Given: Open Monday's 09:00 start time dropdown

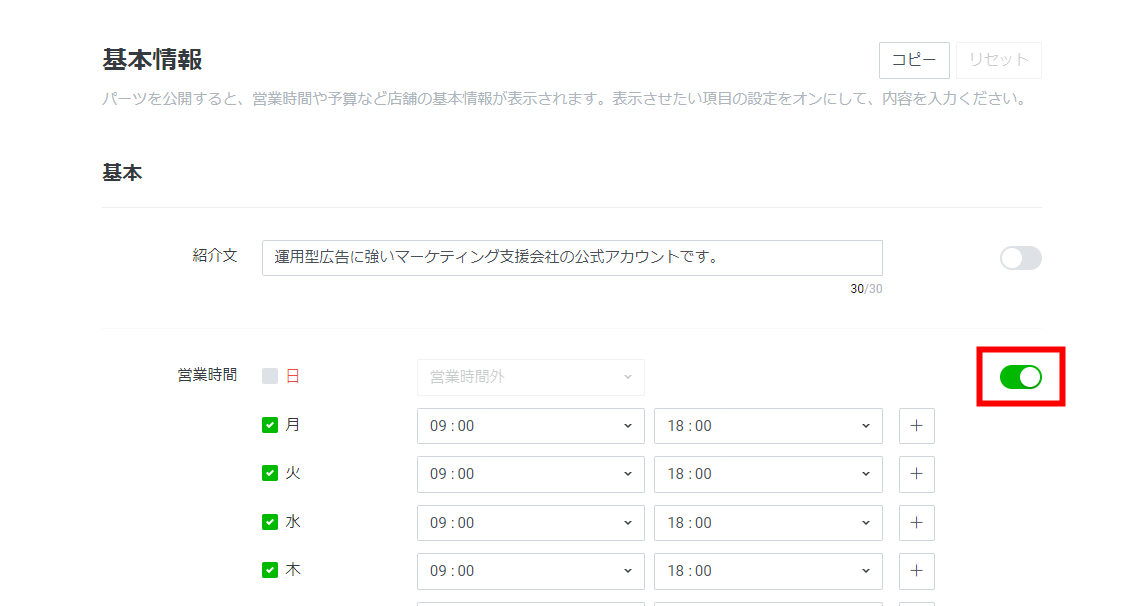Looking at the screenshot, I should (530, 426).
